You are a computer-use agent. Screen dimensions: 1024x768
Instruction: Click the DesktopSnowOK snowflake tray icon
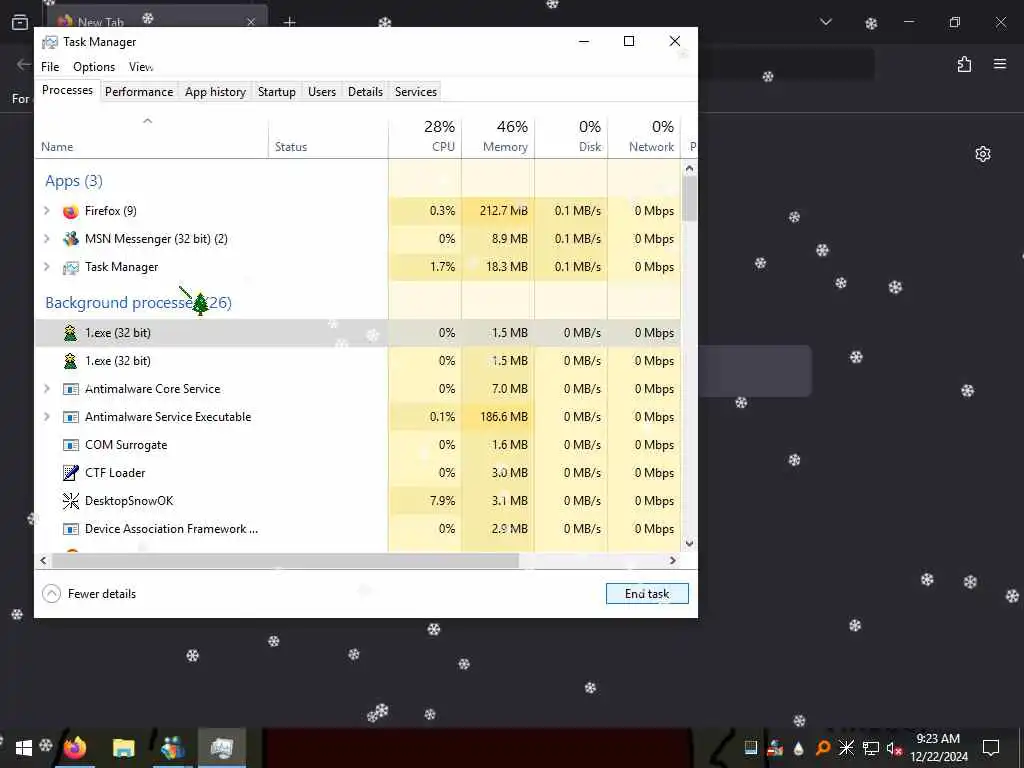[846, 748]
